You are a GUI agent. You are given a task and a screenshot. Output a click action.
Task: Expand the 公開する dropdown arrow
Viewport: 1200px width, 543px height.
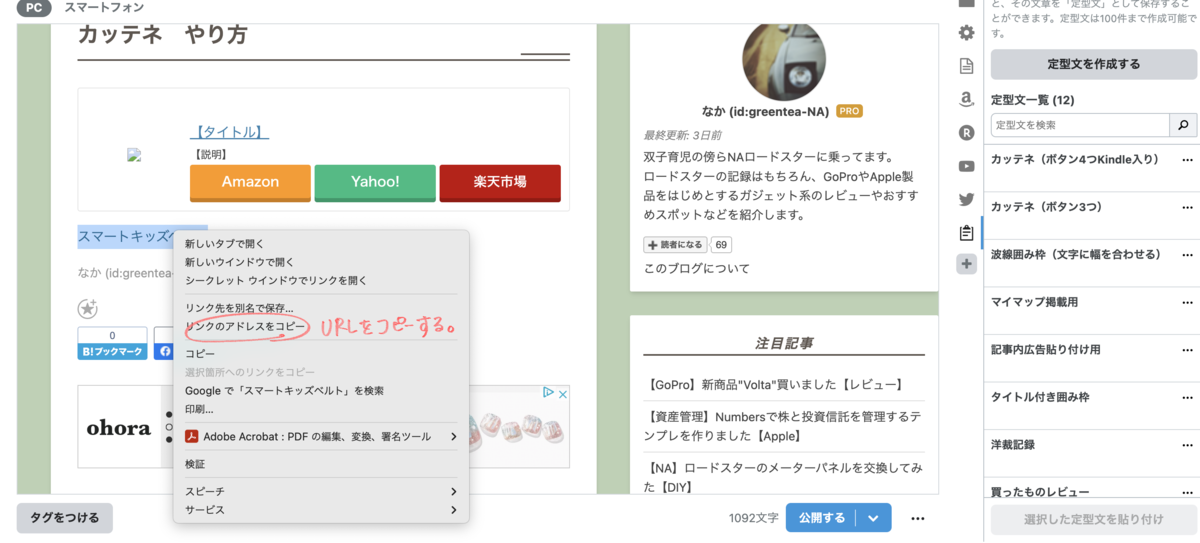click(x=873, y=518)
